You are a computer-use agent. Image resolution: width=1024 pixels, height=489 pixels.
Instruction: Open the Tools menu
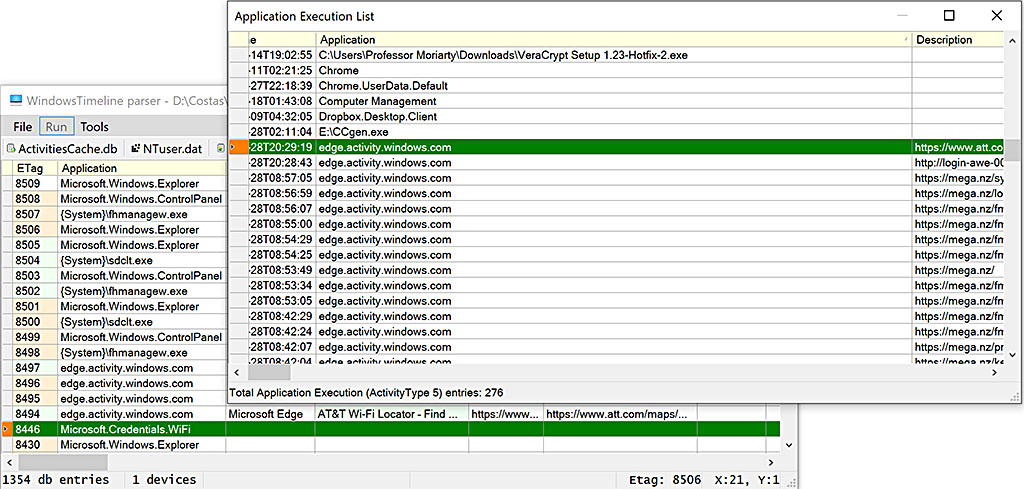click(x=95, y=127)
